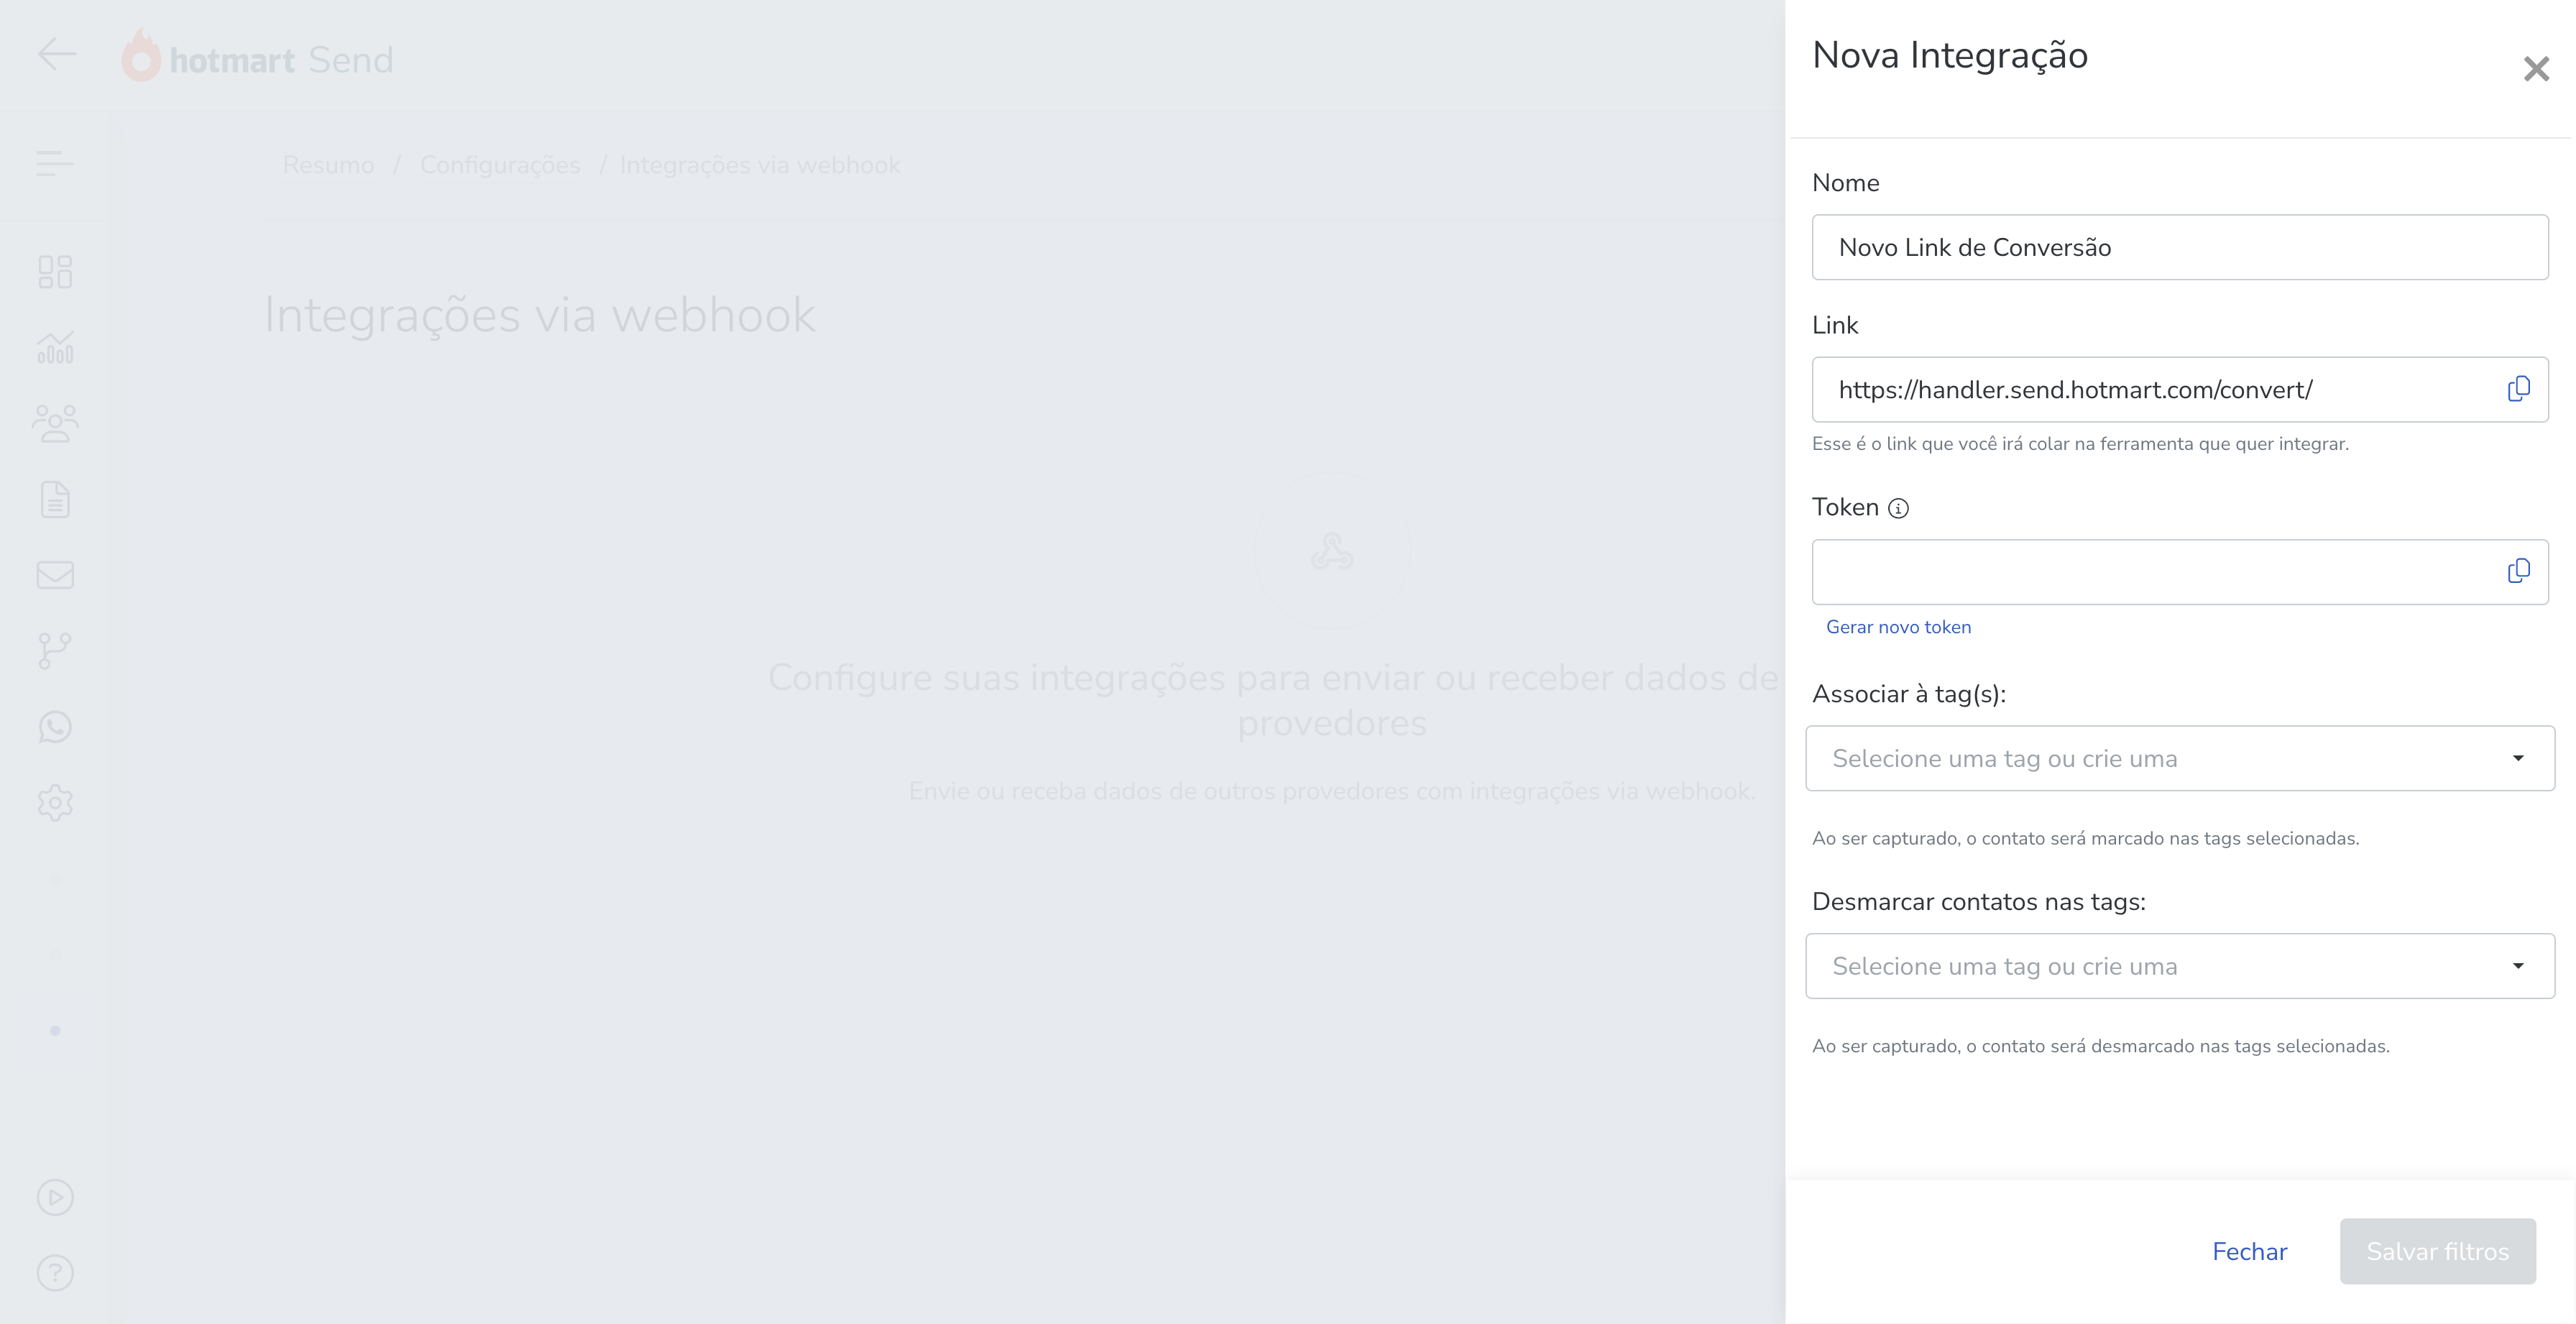Toggle the sidebar menu collapse icon
This screenshot has width=2576, height=1324.
(55, 163)
